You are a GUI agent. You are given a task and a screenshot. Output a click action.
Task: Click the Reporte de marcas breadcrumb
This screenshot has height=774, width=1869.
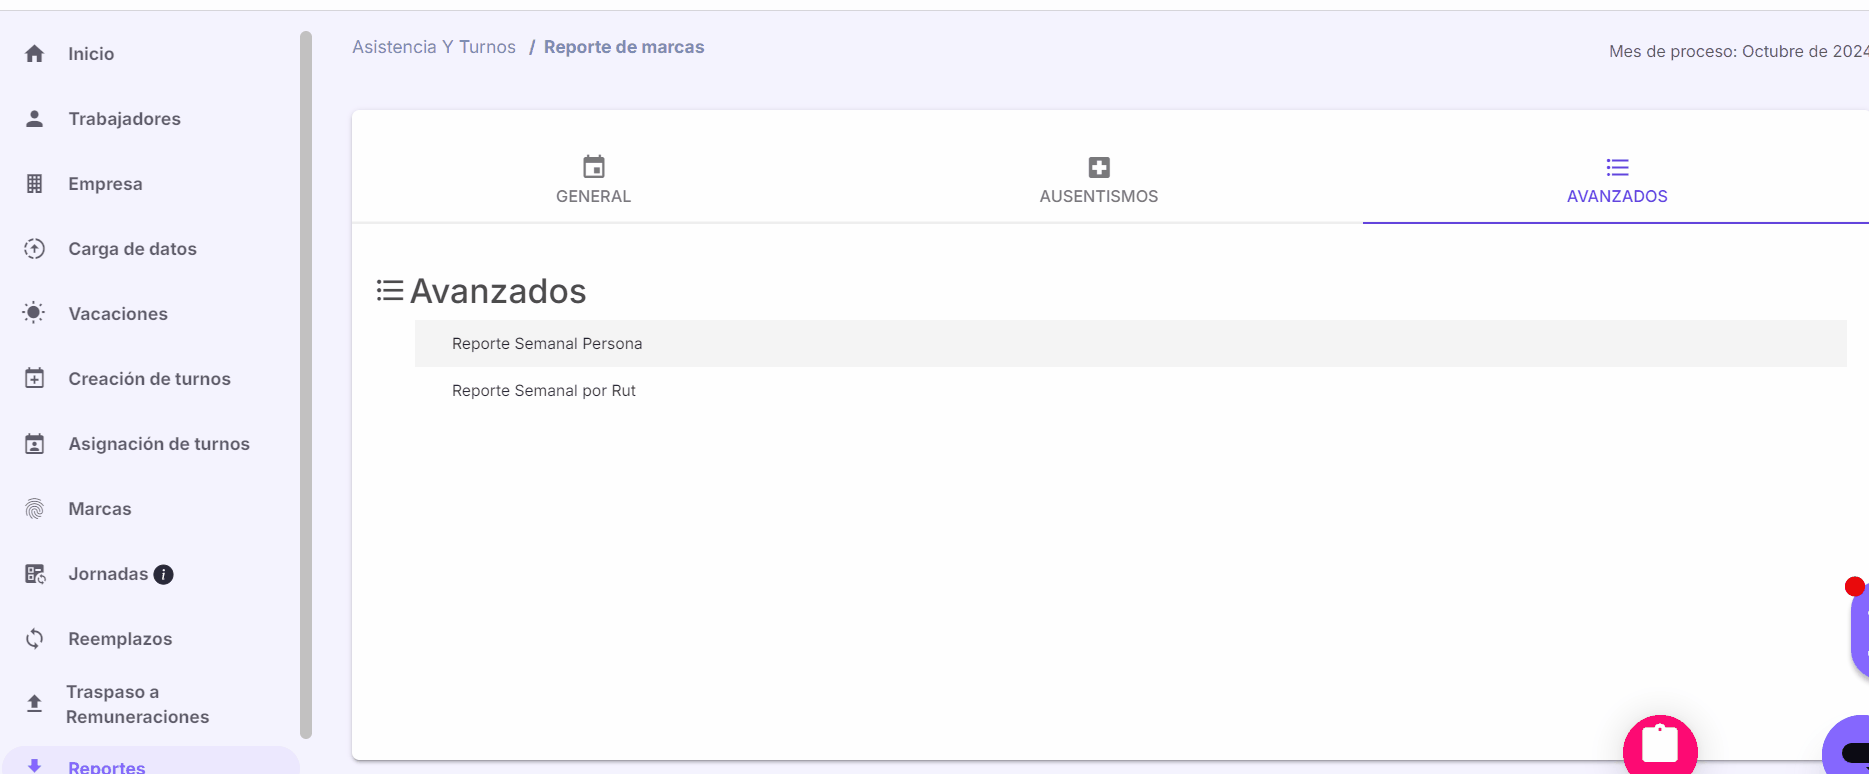coord(624,47)
